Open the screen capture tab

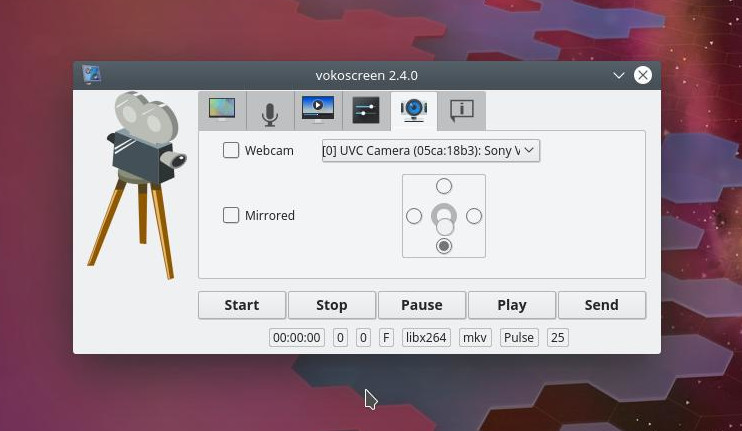point(222,110)
